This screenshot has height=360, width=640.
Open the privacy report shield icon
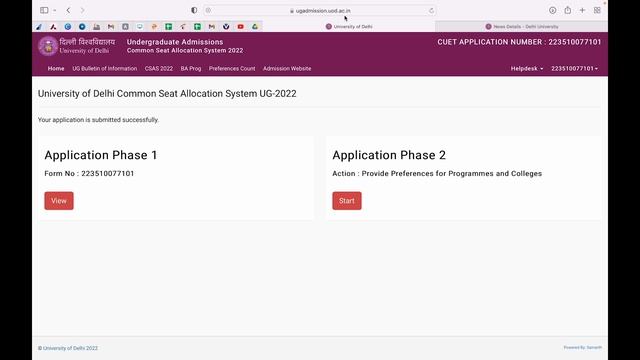194,10
